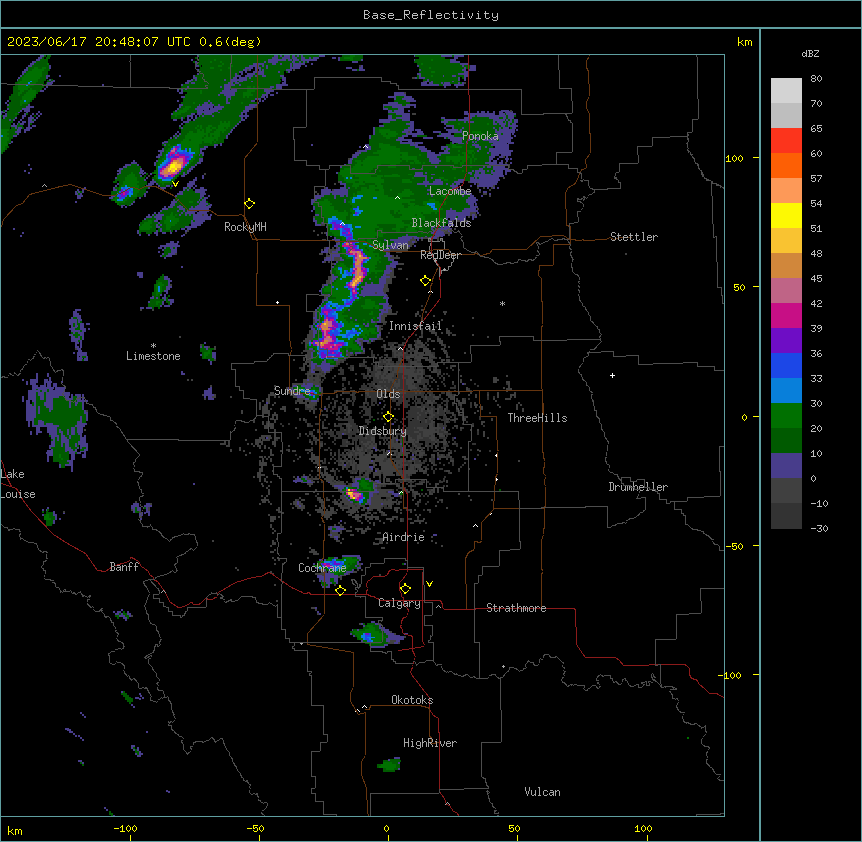Image resolution: width=862 pixels, height=842 pixels.
Task: Click the RockyMH label
Action: pos(245,227)
